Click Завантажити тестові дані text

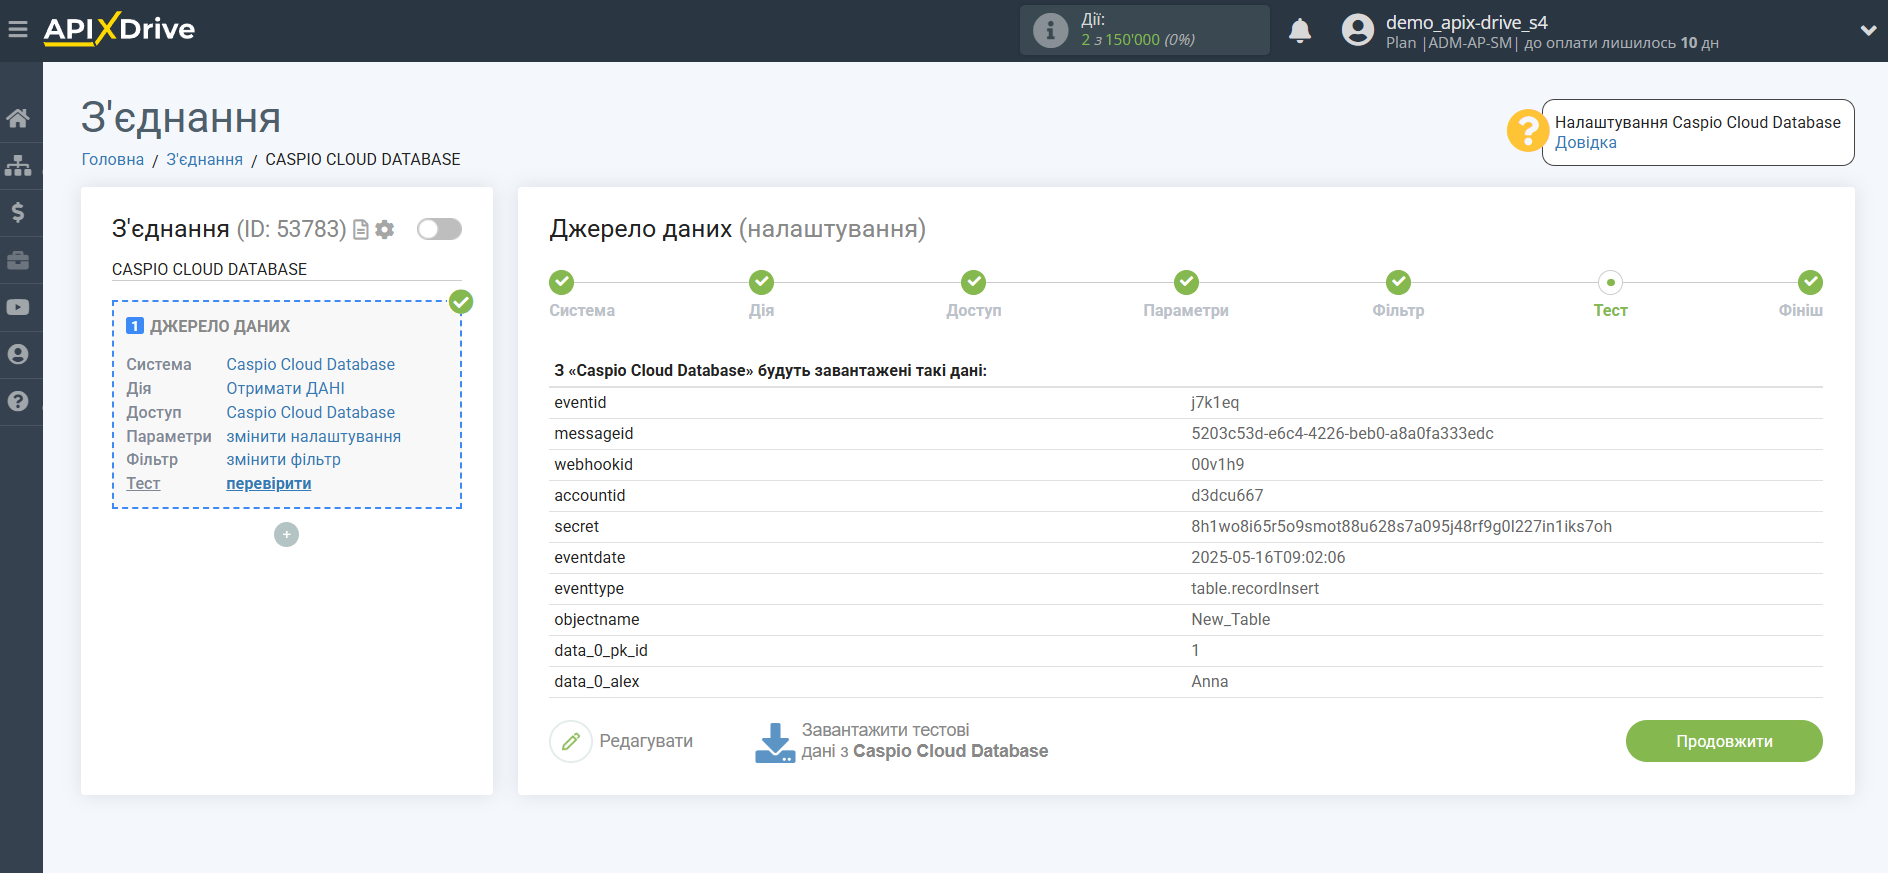[925, 741]
